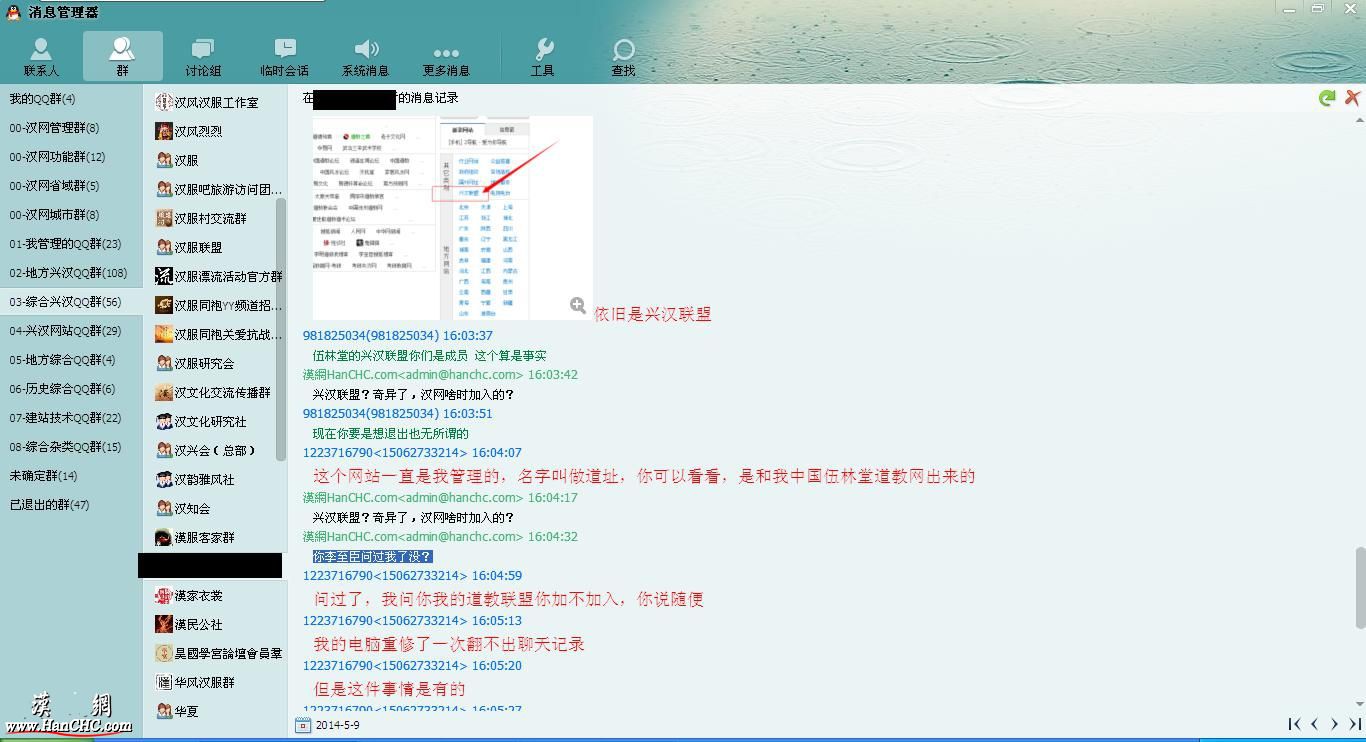
Task: Select the 群 groups tab
Action: (x=122, y=57)
